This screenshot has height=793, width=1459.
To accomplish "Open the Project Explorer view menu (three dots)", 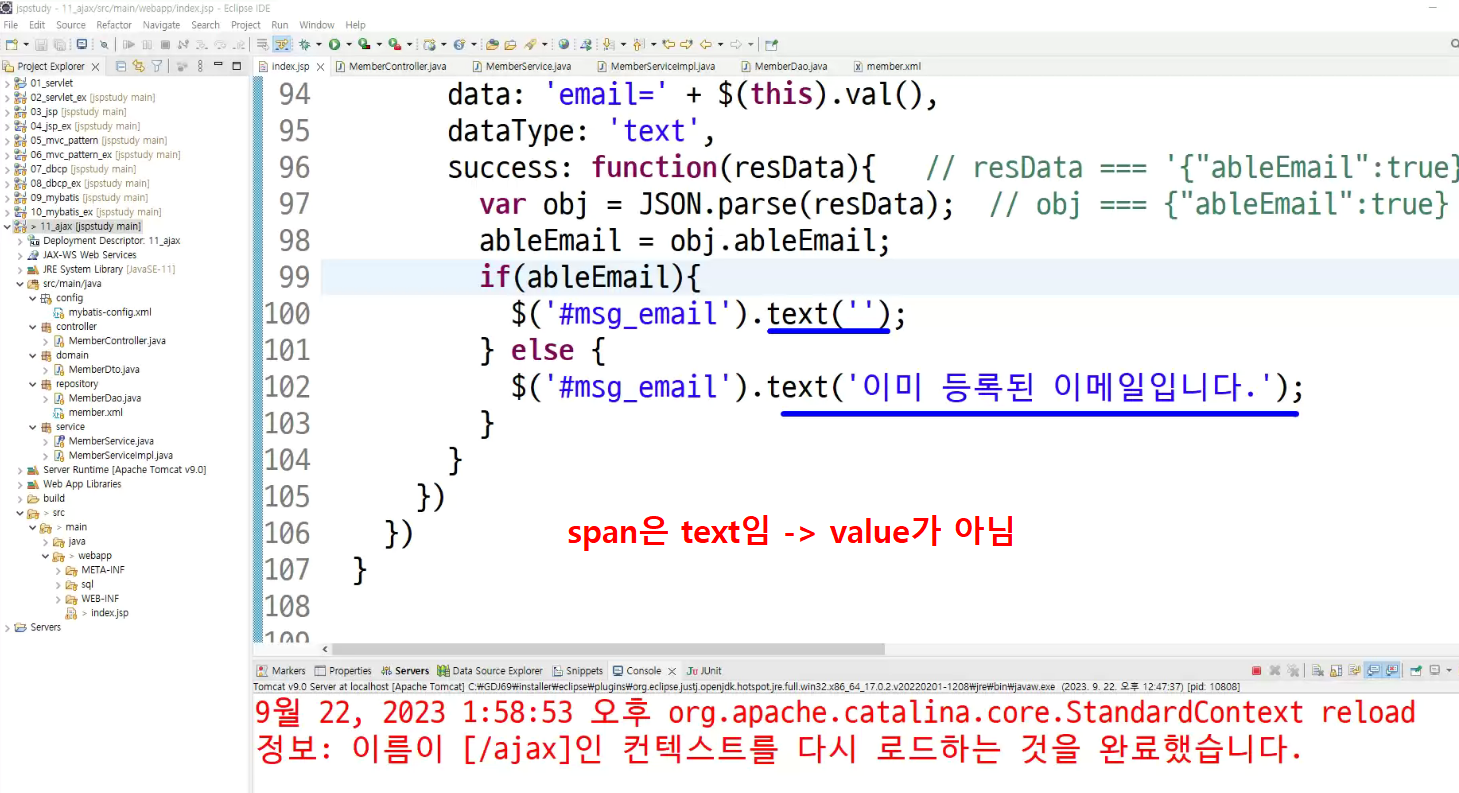I will coord(200,66).
